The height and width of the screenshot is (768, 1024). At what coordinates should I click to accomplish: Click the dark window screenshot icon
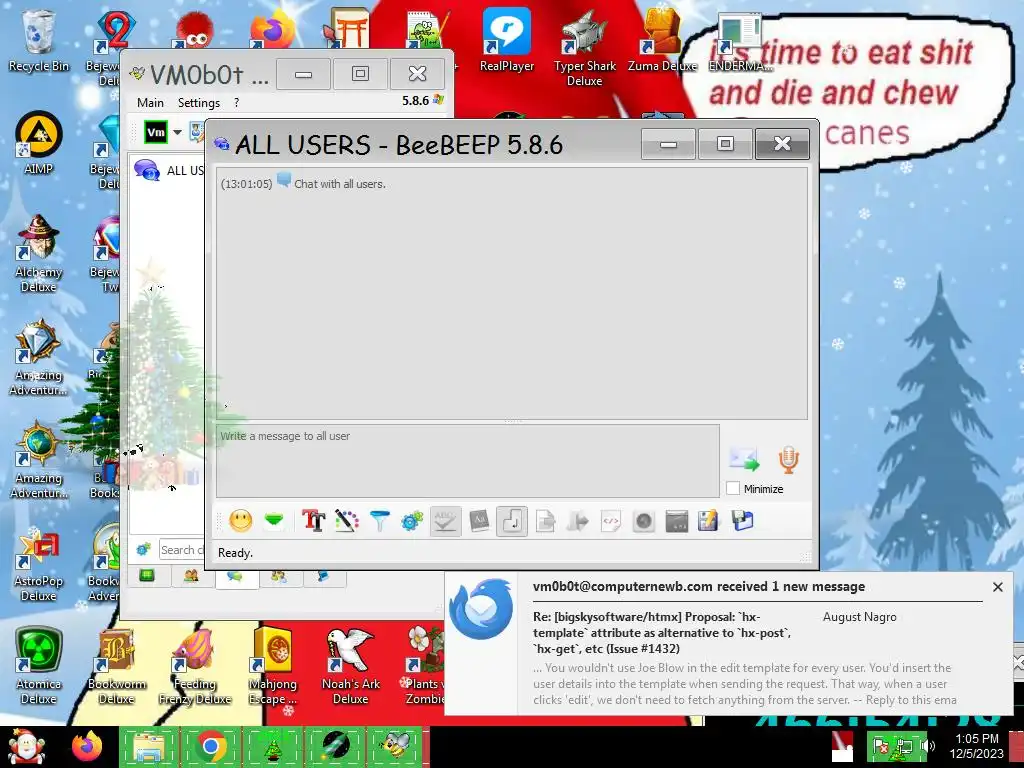coord(677,521)
